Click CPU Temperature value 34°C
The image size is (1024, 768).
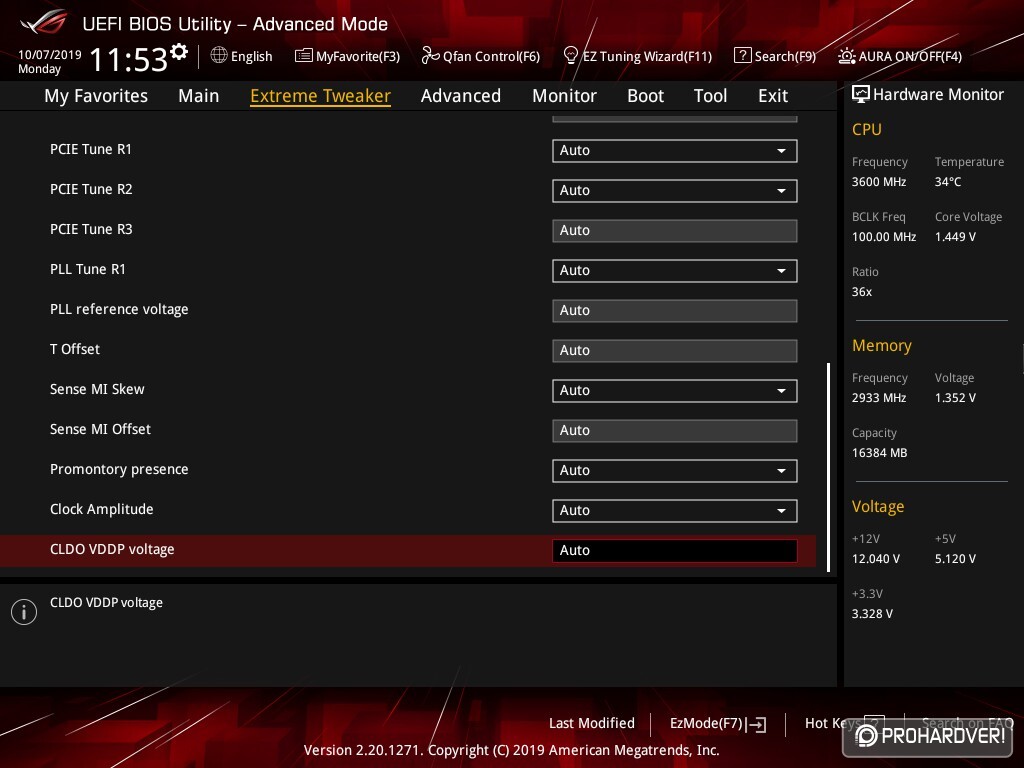948,182
